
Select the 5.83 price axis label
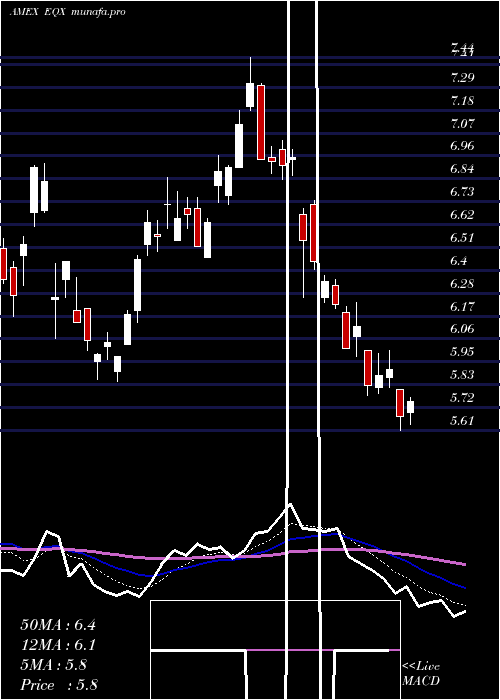click(x=462, y=375)
